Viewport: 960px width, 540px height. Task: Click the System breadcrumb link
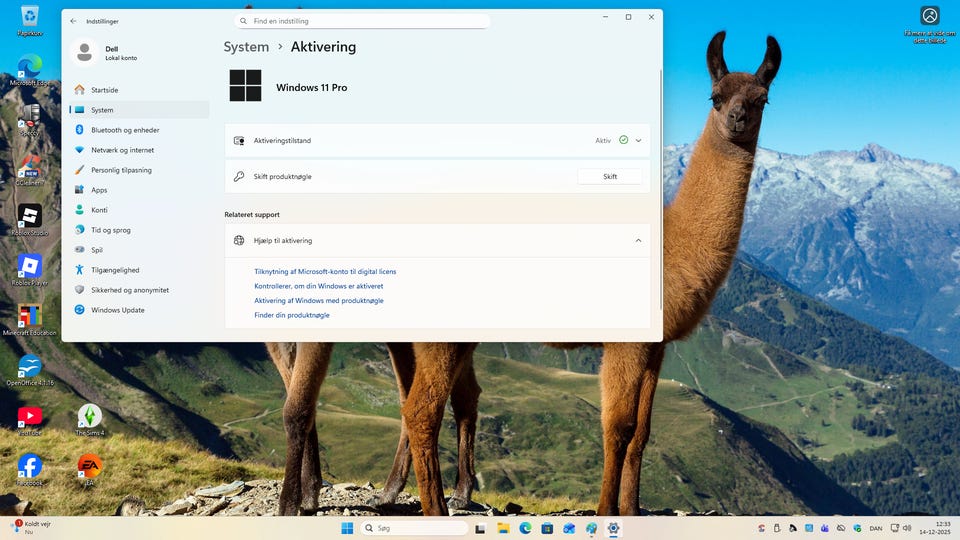[246, 47]
